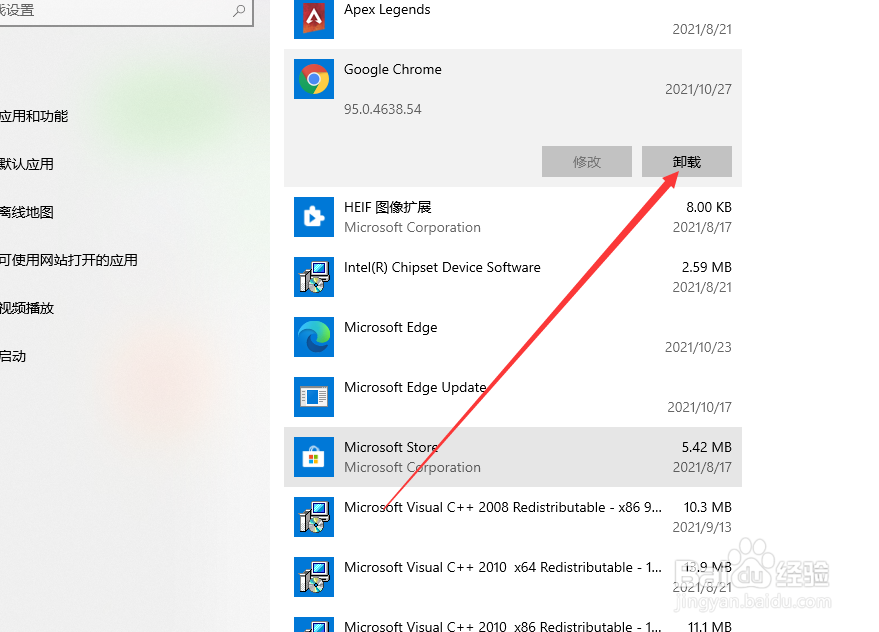
Task: Click Microsoft Corporation under HEIF 图像扩展
Action: (x=412, y=228)
